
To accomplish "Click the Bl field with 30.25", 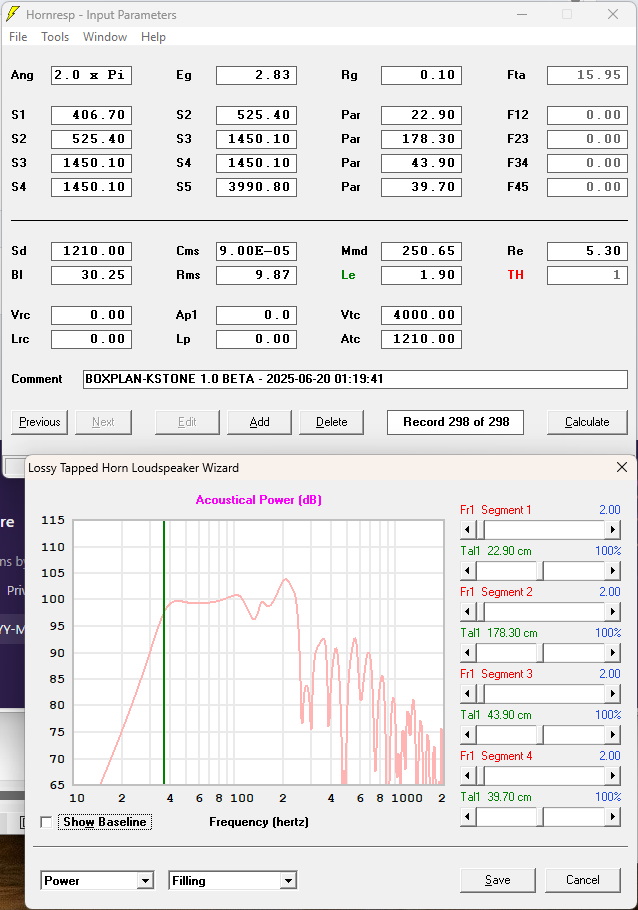I will pyautogui.click(x=91, y=275).
